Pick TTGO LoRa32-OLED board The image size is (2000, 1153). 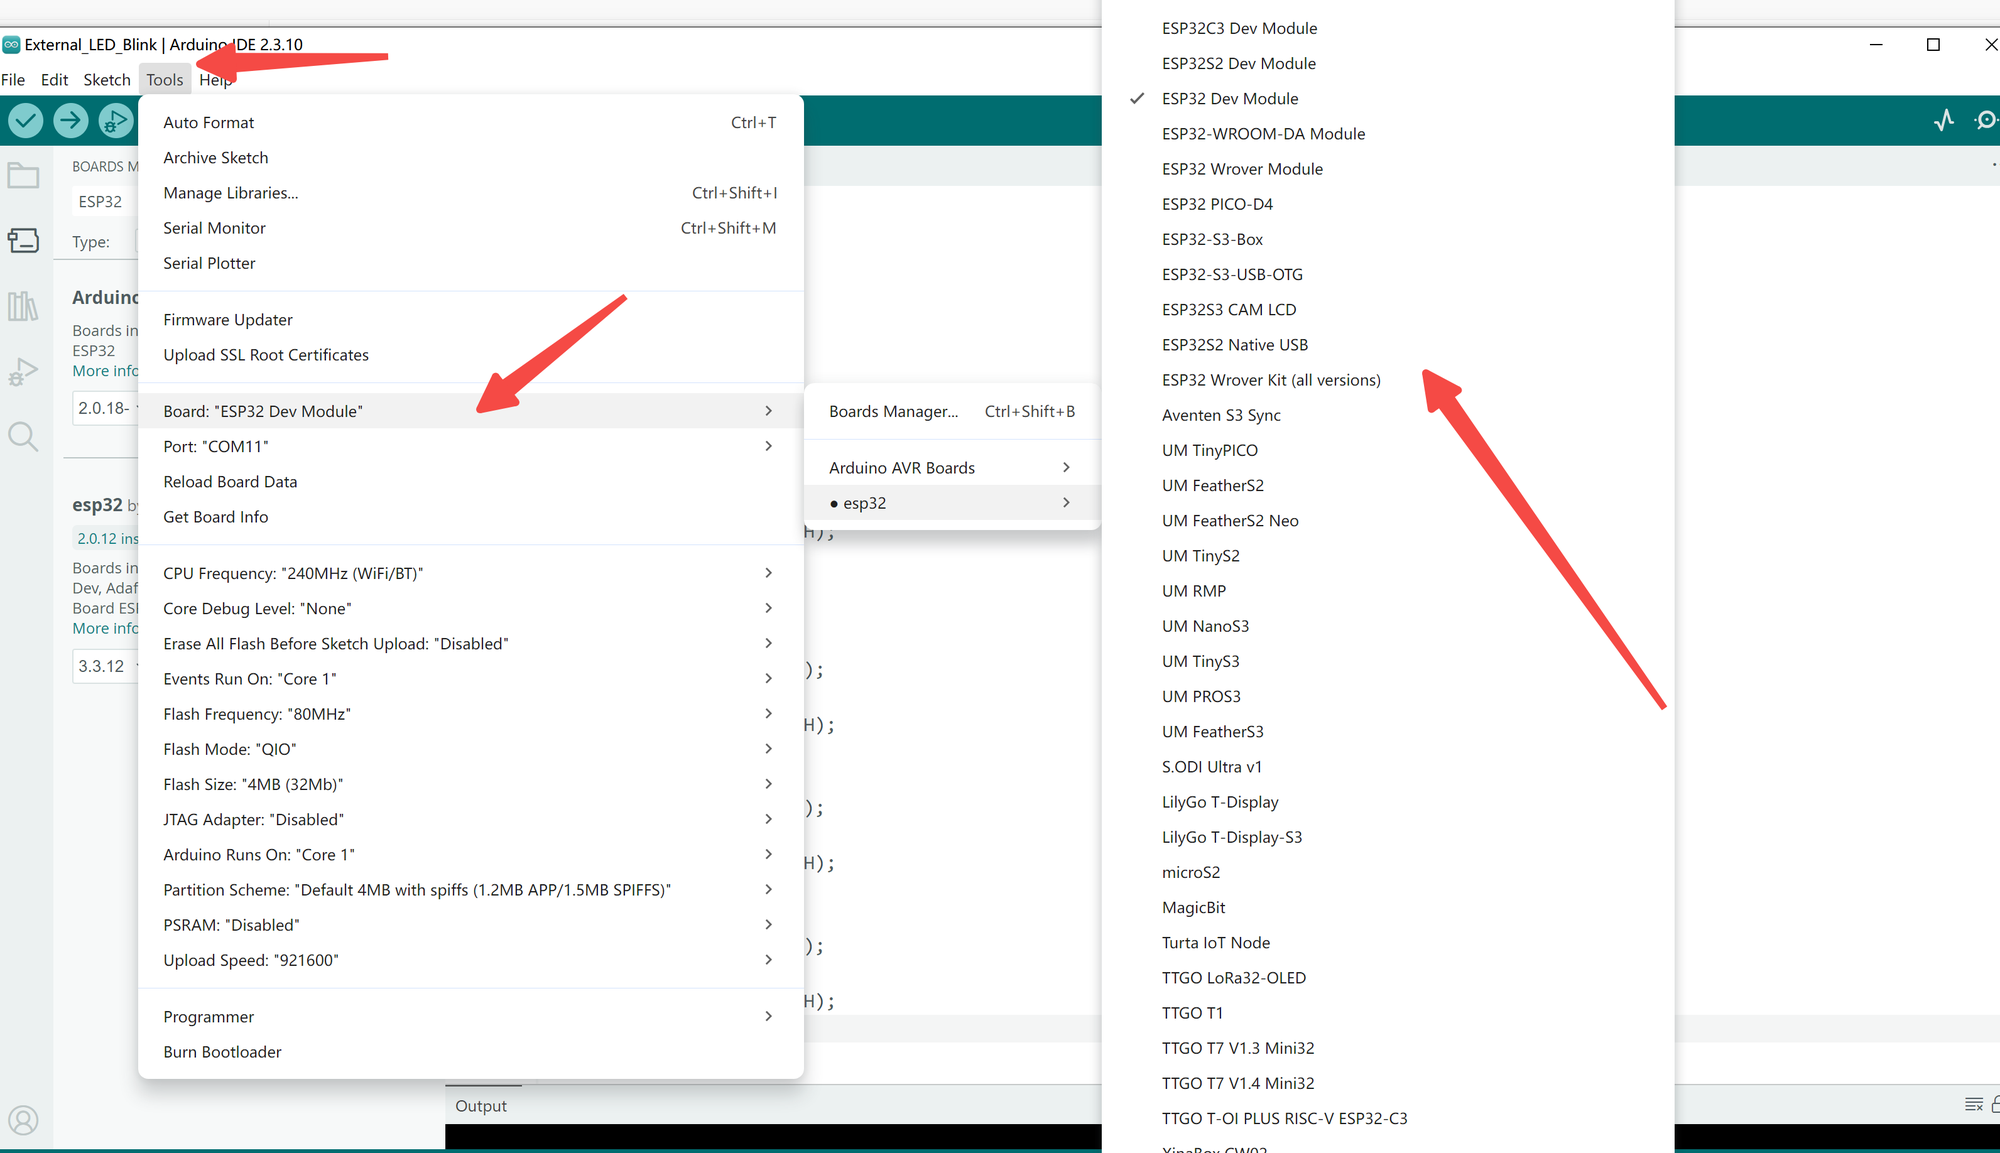click(1388, 978)
